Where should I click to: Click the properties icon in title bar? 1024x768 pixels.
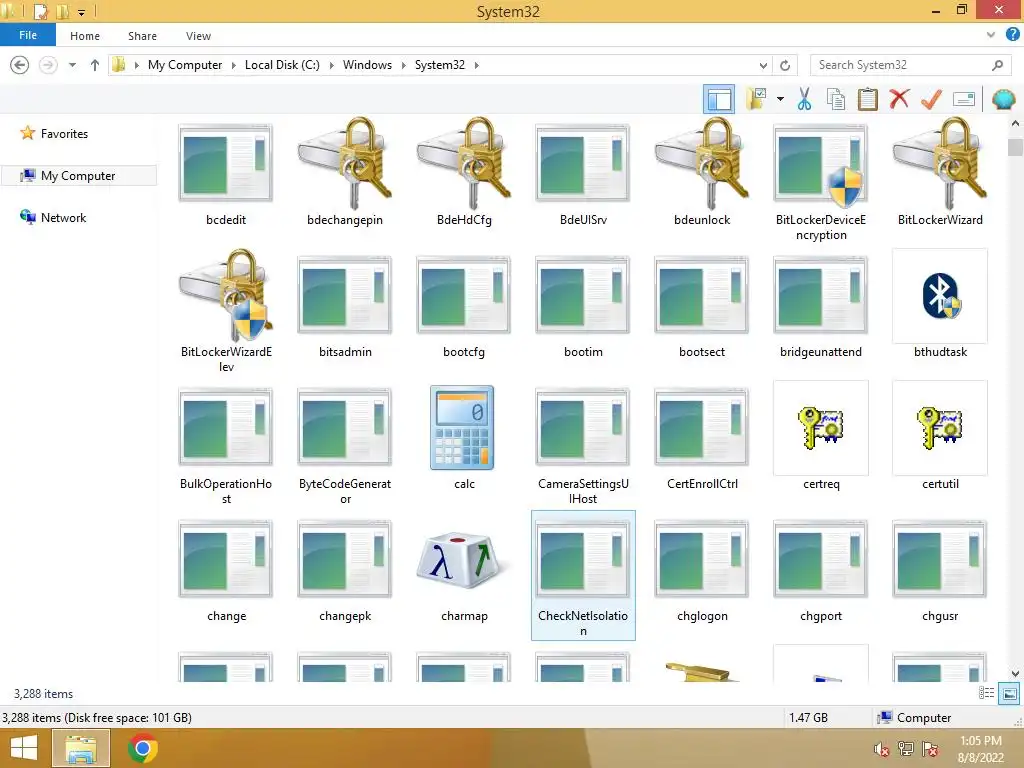tap(41, 11)
